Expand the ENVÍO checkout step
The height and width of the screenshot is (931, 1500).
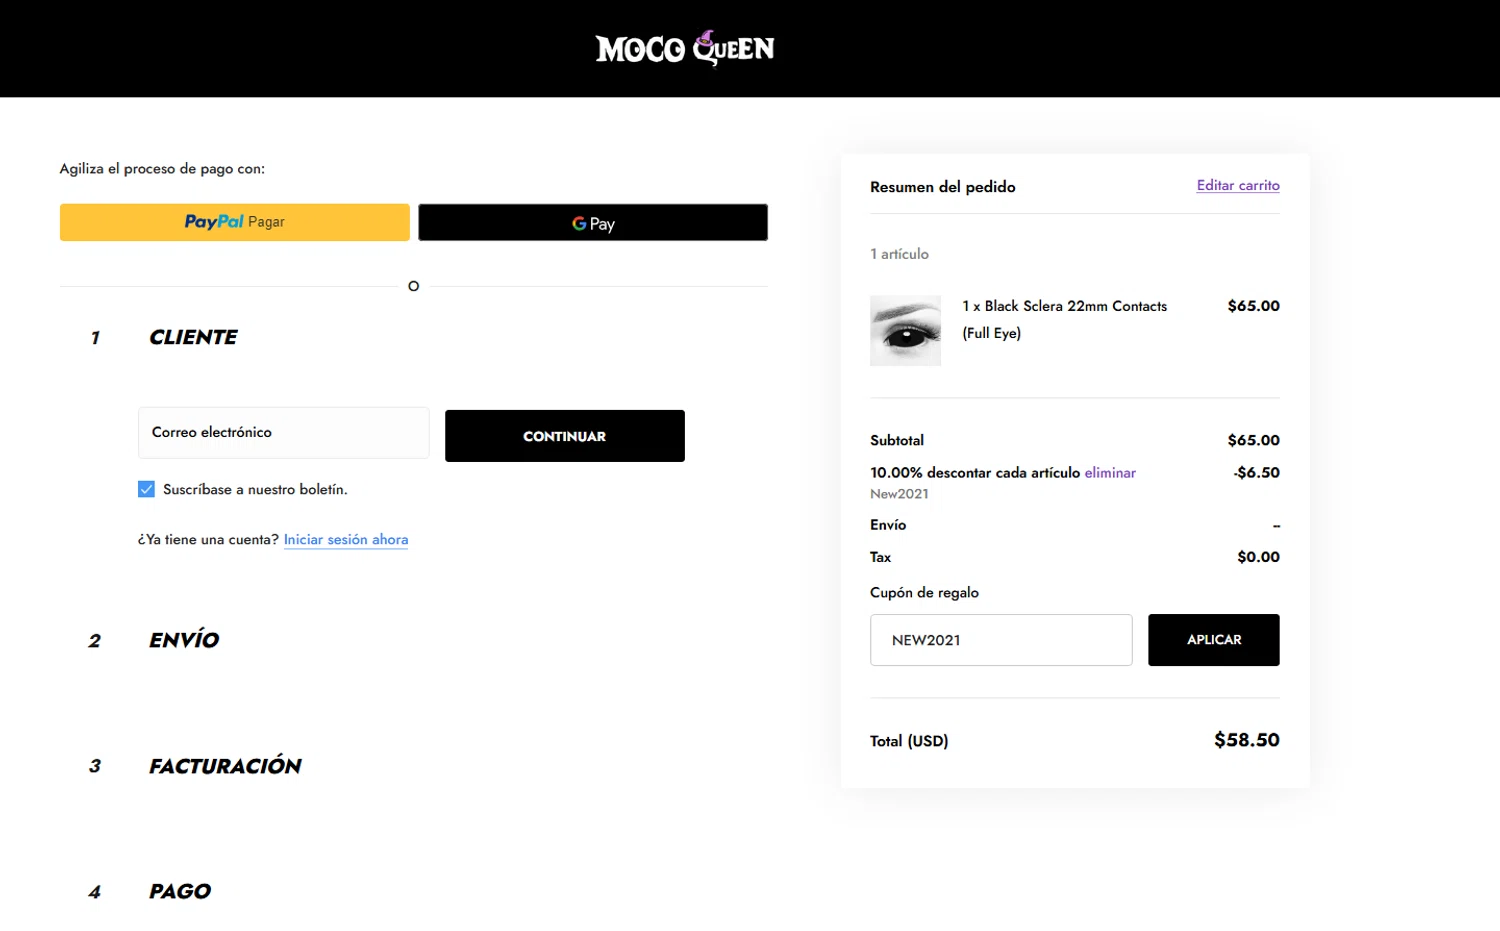[184, 640]
